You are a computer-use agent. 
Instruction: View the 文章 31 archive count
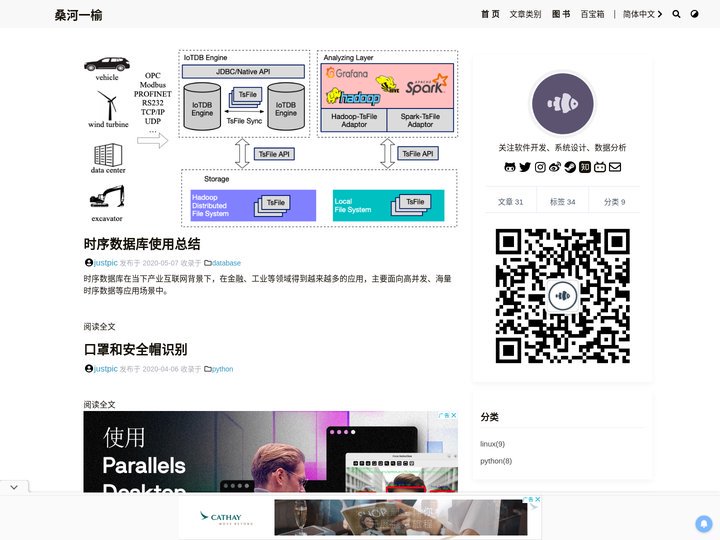click(510, 202)
